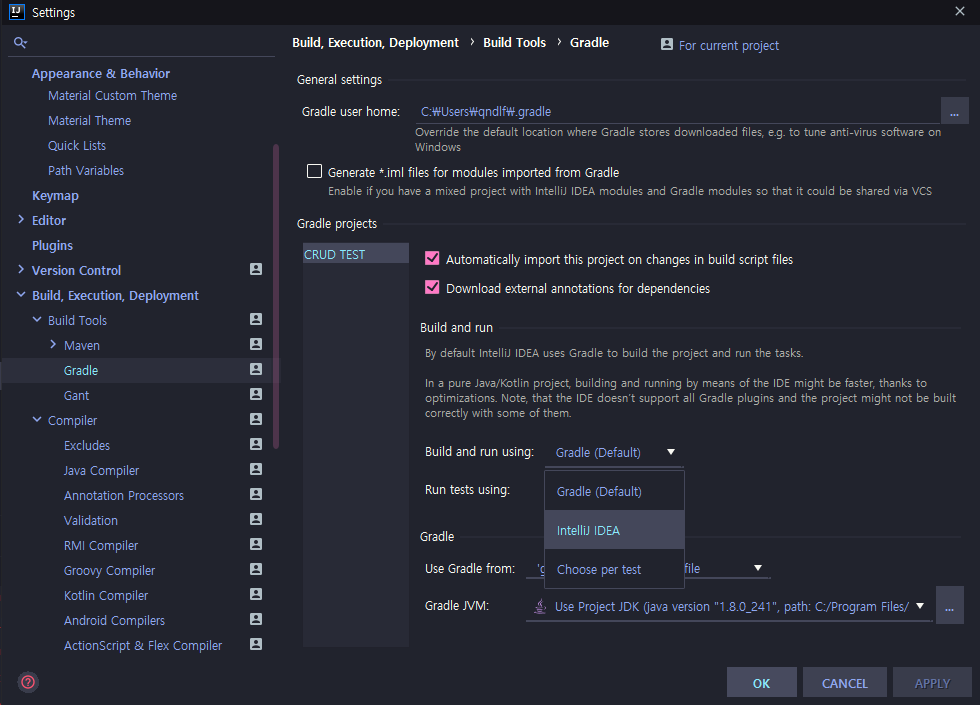Open Quick Lists settings
The image size is (980, 705).
77,146
